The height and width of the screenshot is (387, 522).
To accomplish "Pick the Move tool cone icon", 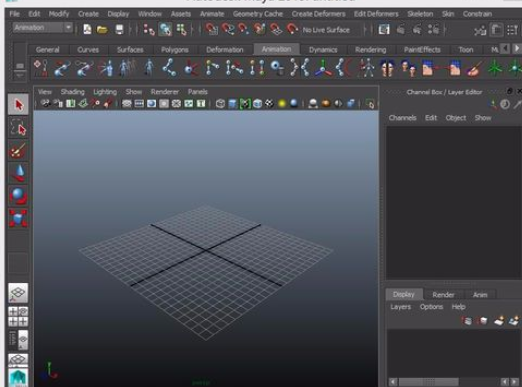I will click(x=18, y=173).
